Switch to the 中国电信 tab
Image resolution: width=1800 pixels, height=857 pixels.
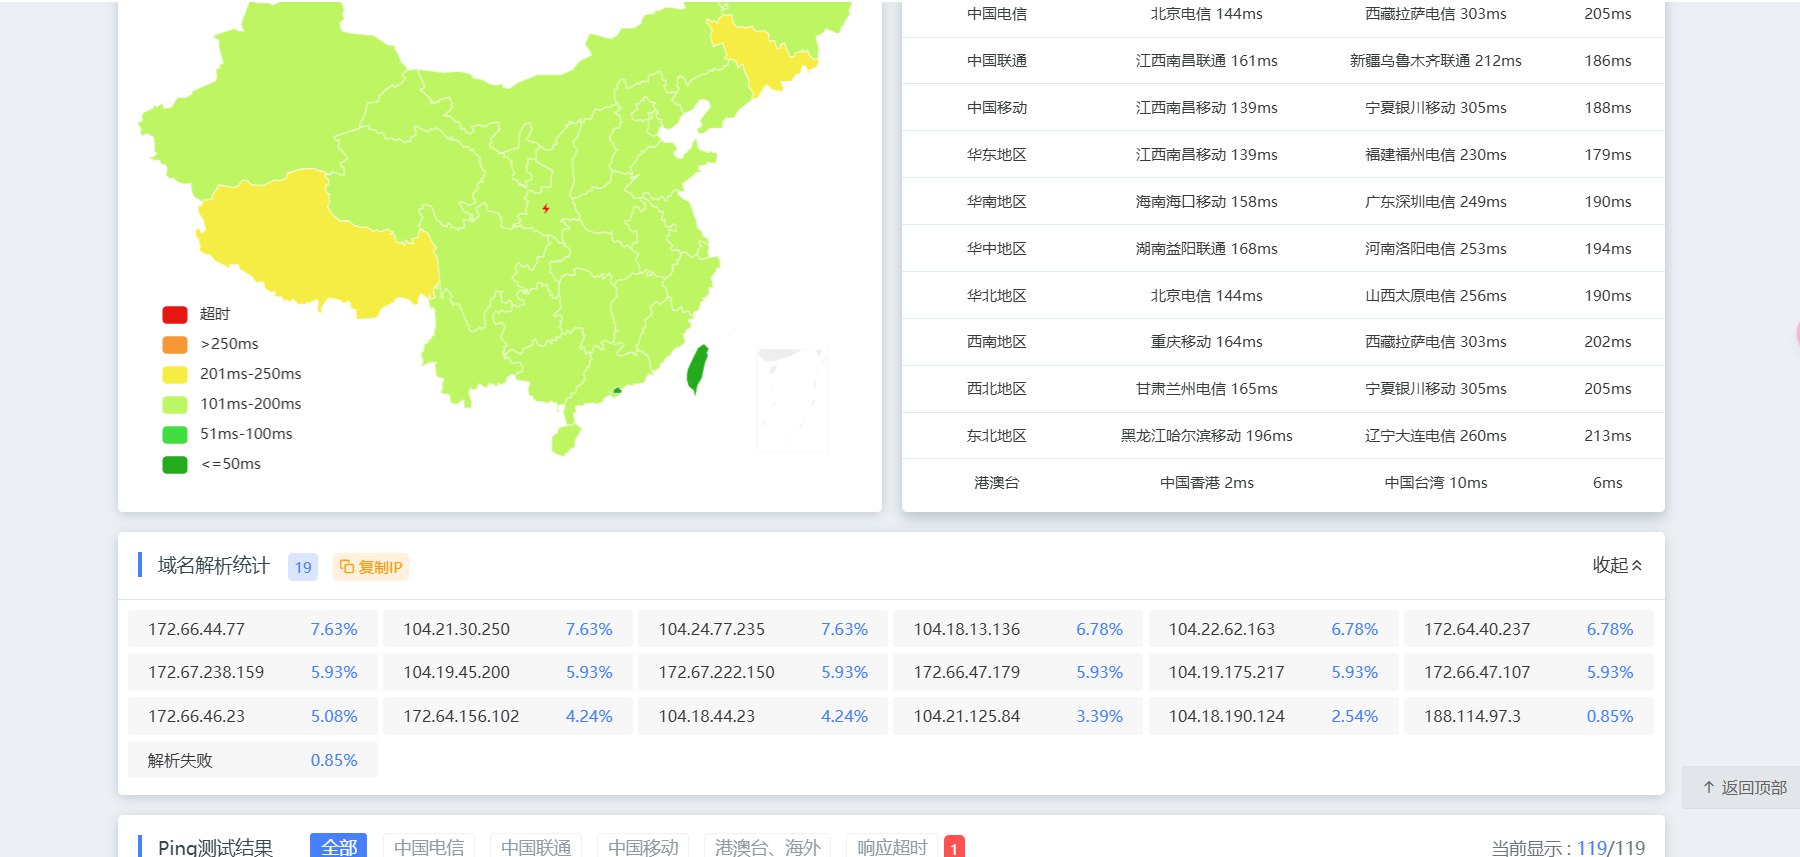click(429, 846)
